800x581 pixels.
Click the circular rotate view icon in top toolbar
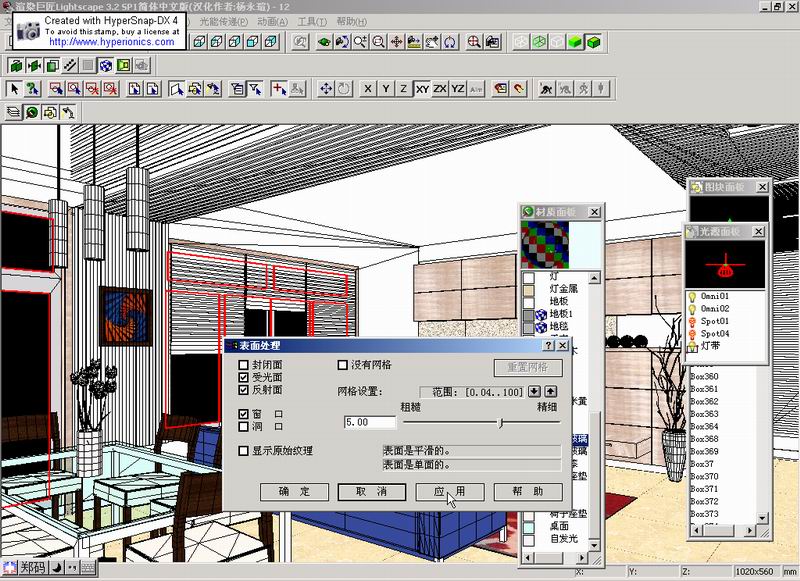point(450,42)
